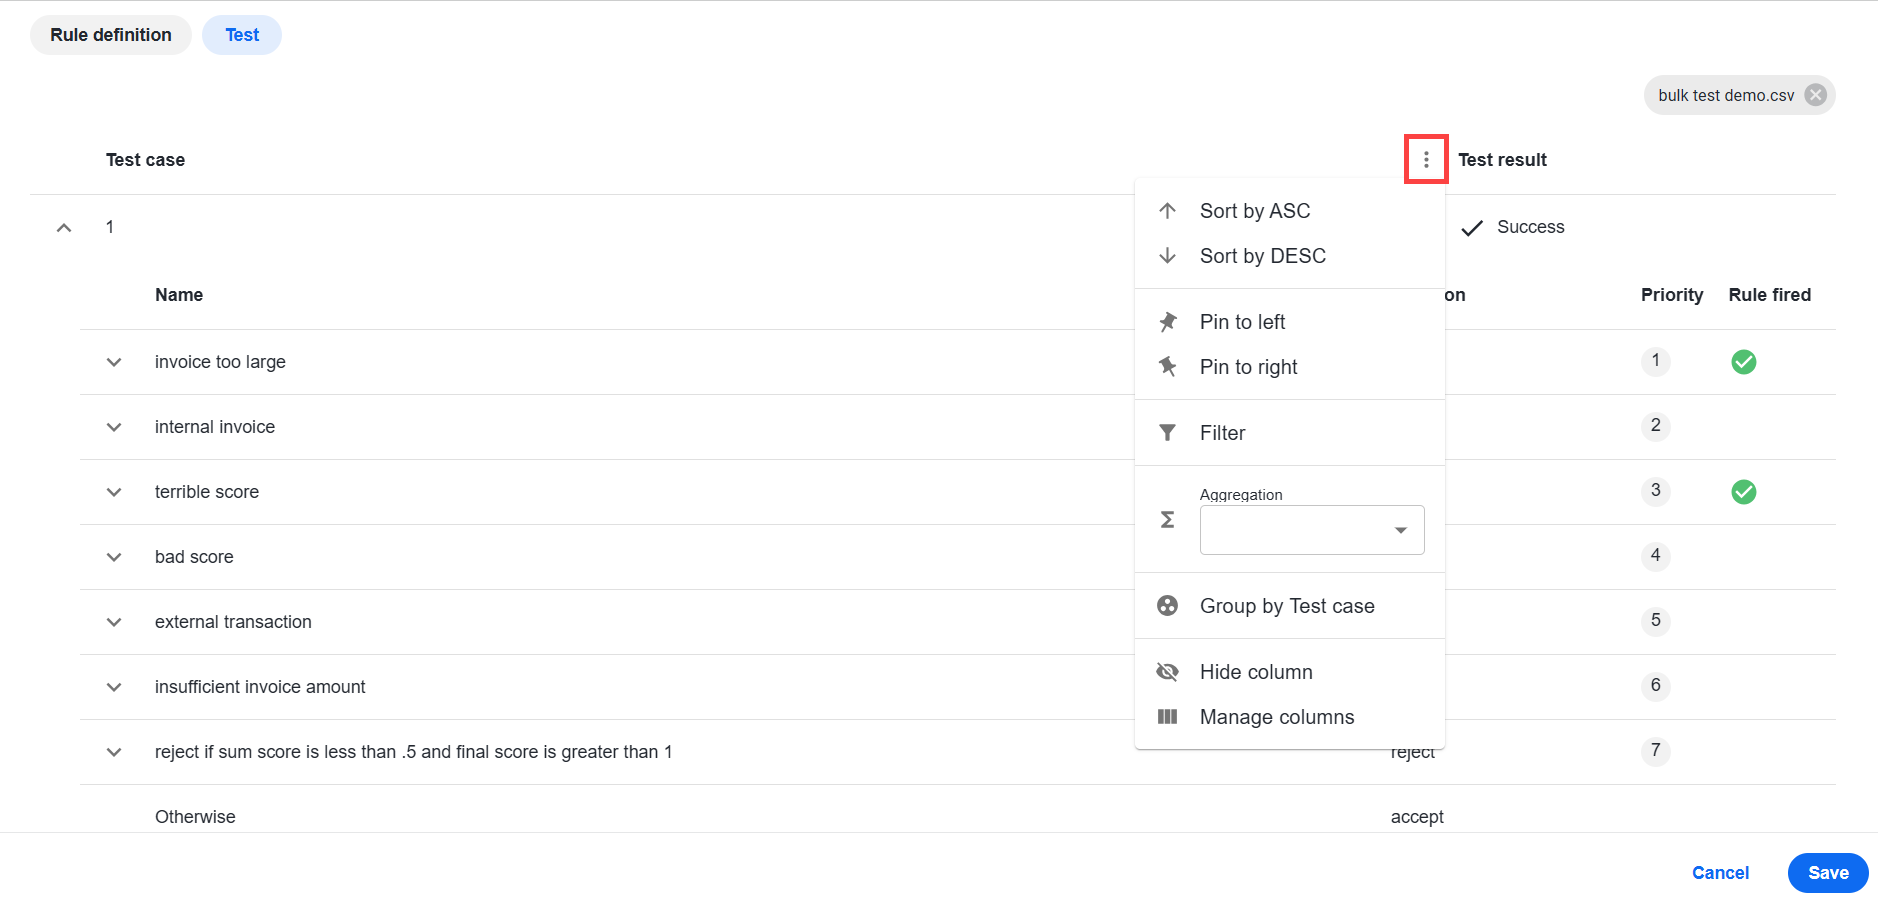The width and height of the screenshot is (1878, 912).
Task: Choose Sort by ASC
Action: pyautogui.click(x=1290, y=211)
